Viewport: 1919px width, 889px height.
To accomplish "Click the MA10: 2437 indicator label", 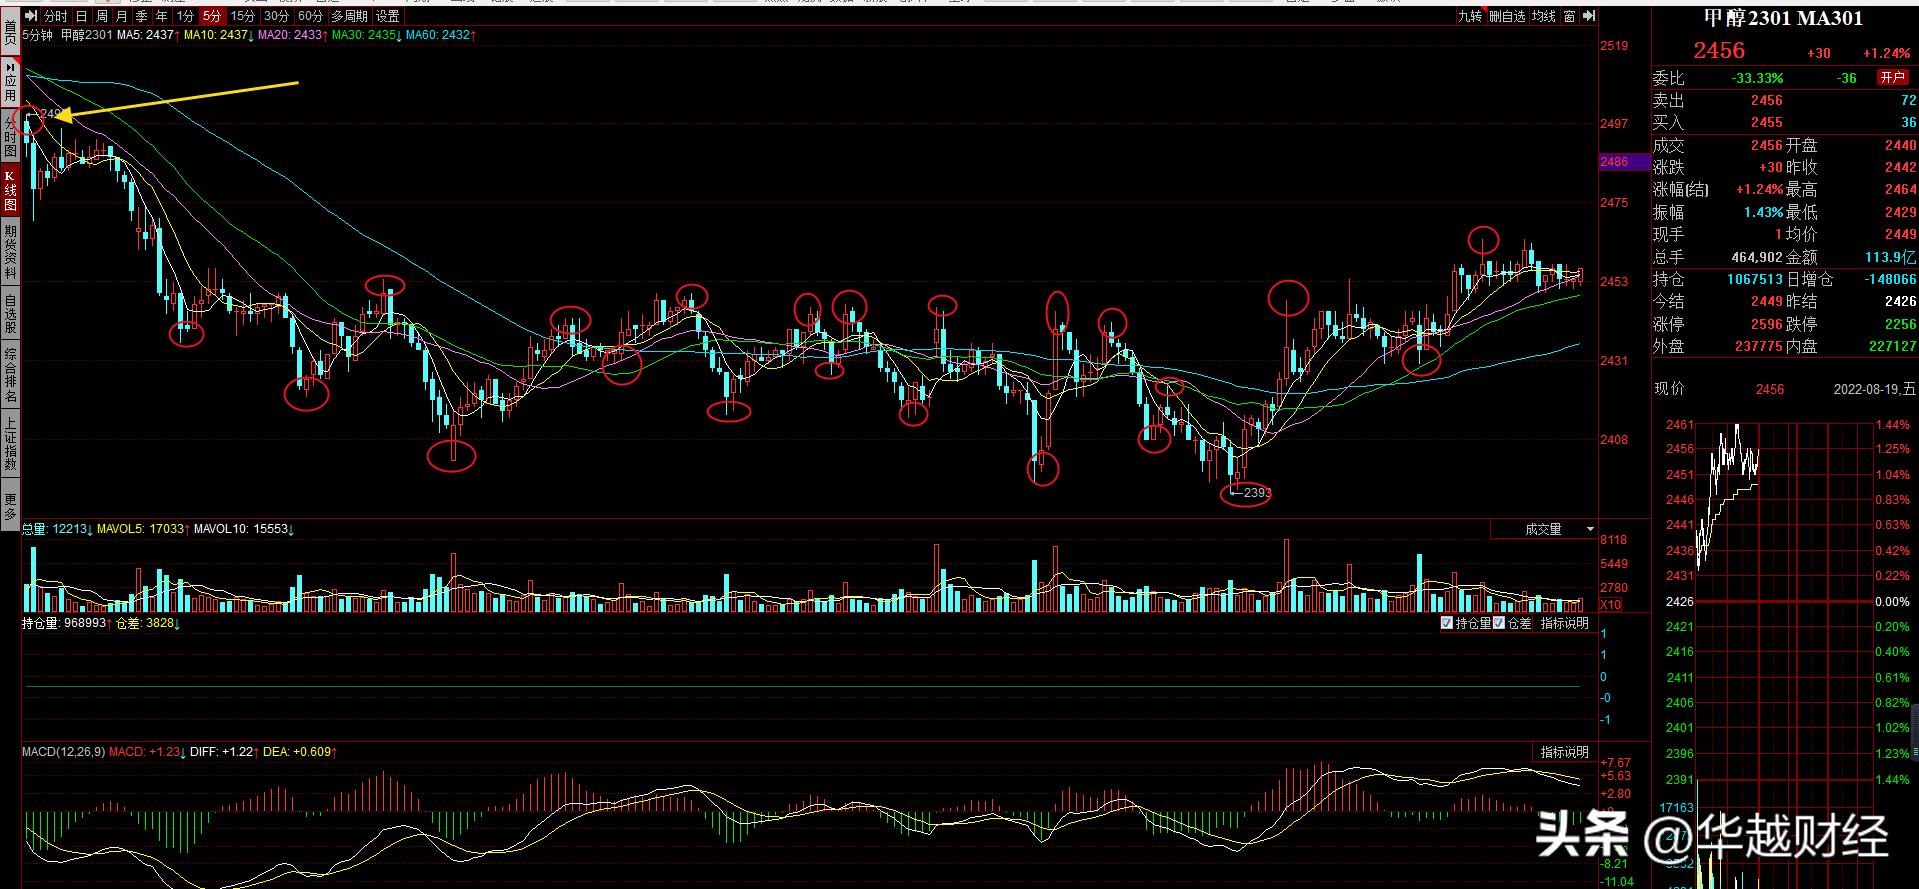I will point(219,35).
